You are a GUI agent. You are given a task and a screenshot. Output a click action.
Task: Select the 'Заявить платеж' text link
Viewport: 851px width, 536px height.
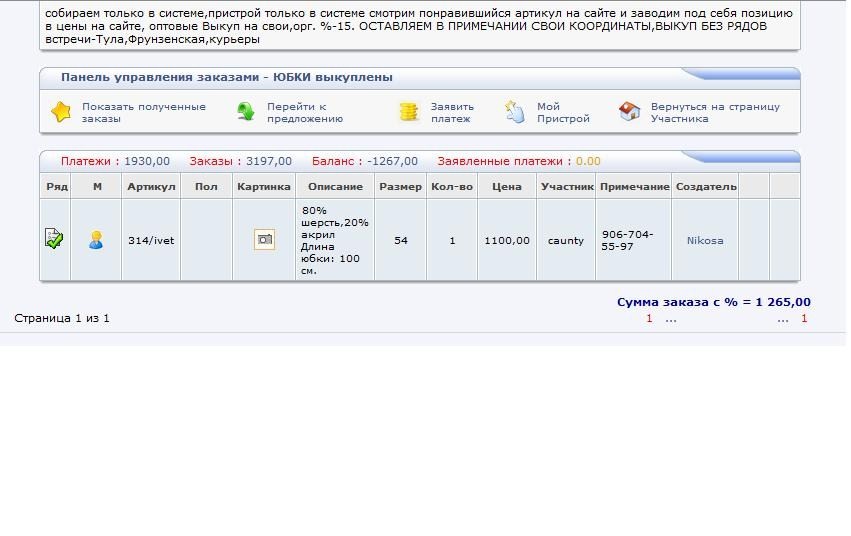click(x=452, y=112)
